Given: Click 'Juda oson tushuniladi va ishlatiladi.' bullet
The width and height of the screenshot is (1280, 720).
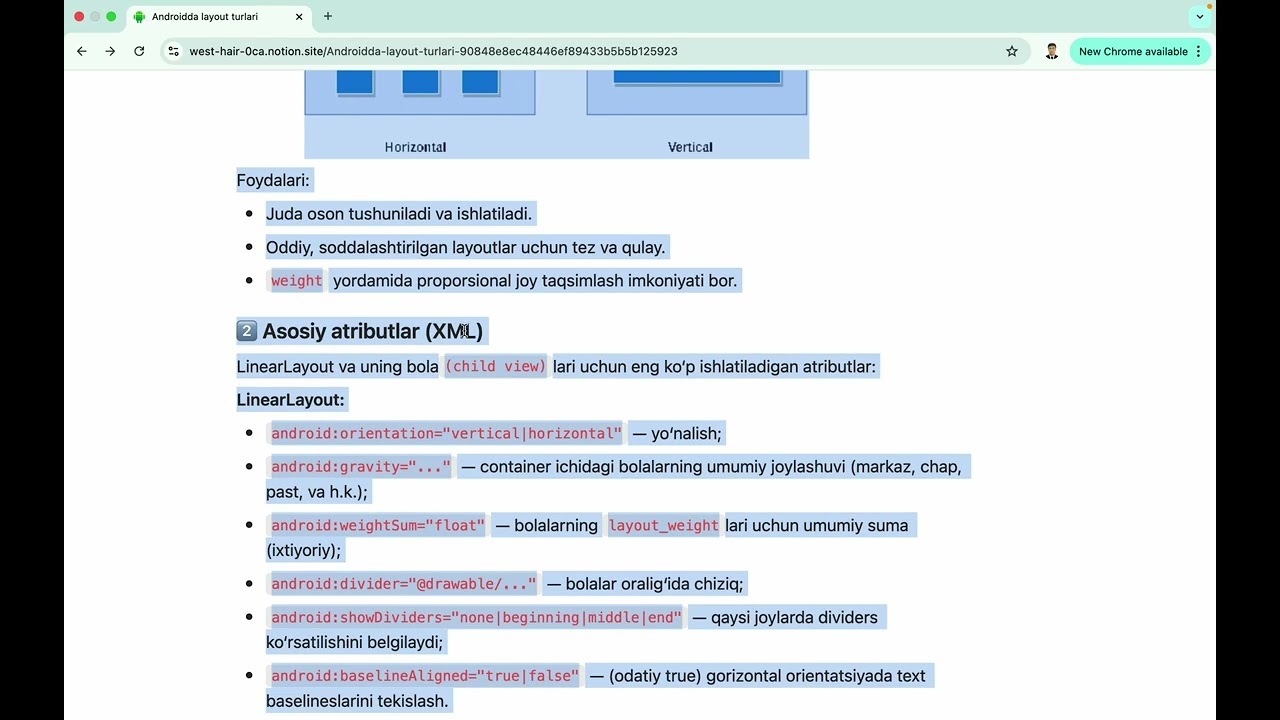Looking at the screenshot, I should click(399, 213).
